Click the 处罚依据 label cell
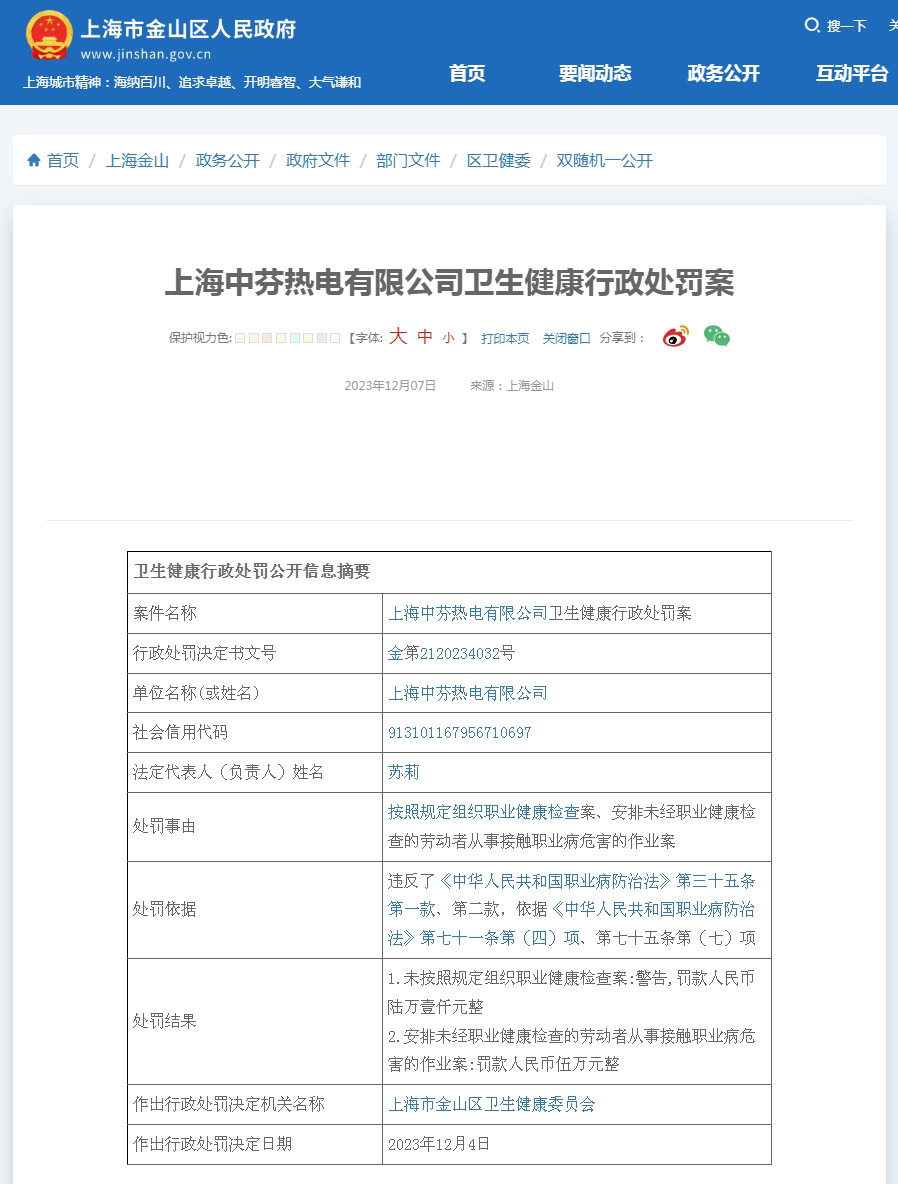This screenshot has width=898, height=1184. (x=255, y=910)
